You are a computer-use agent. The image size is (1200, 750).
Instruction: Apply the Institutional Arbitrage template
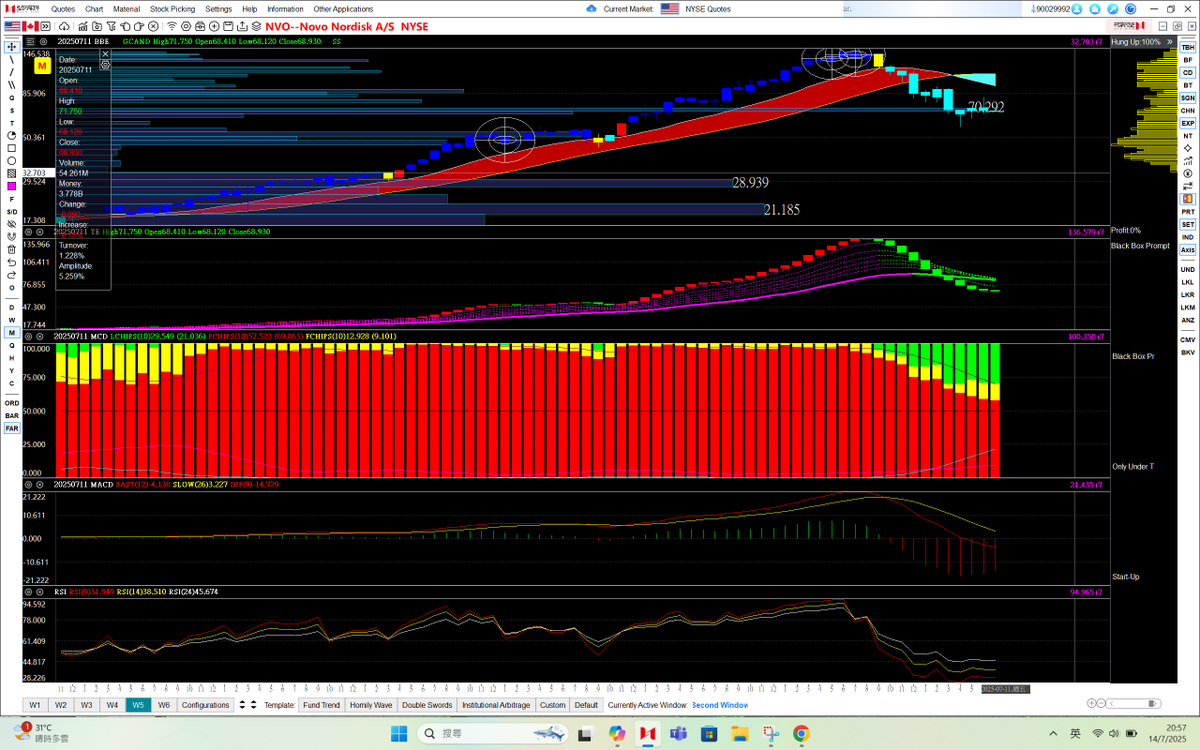tap(496, 705)
